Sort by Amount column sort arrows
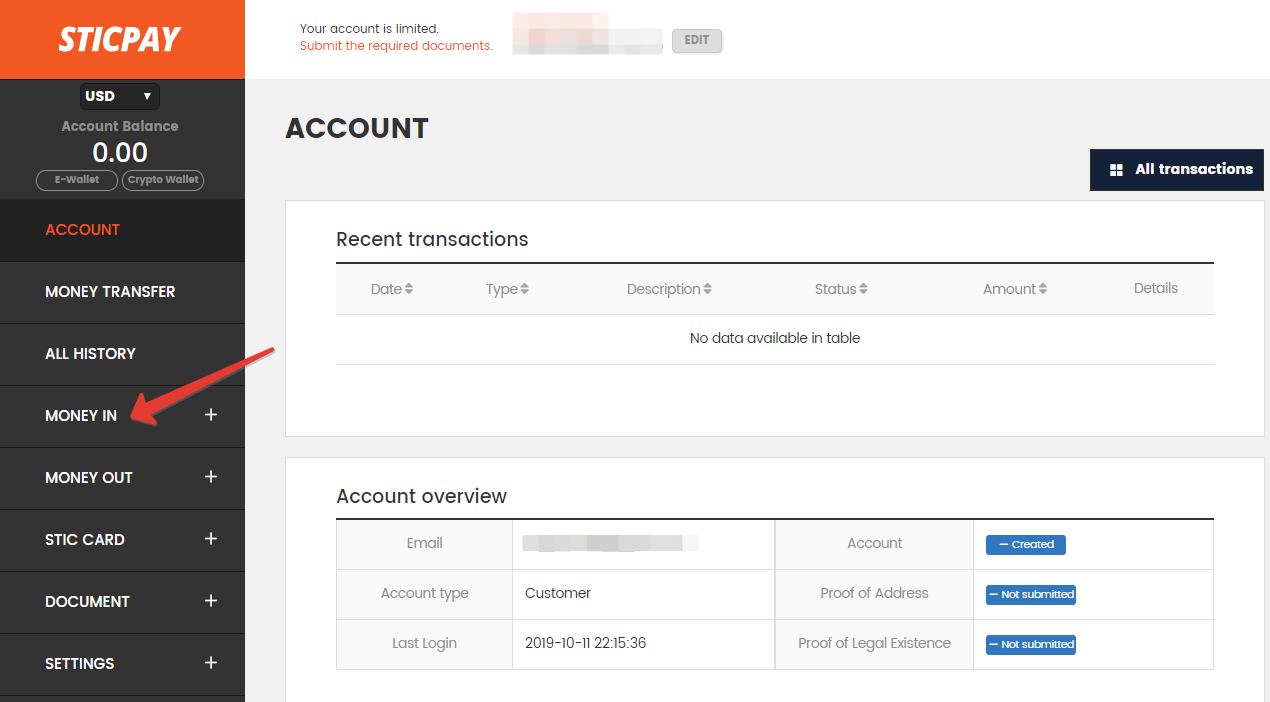The image size is (1270, 702). pos(1042,289)
